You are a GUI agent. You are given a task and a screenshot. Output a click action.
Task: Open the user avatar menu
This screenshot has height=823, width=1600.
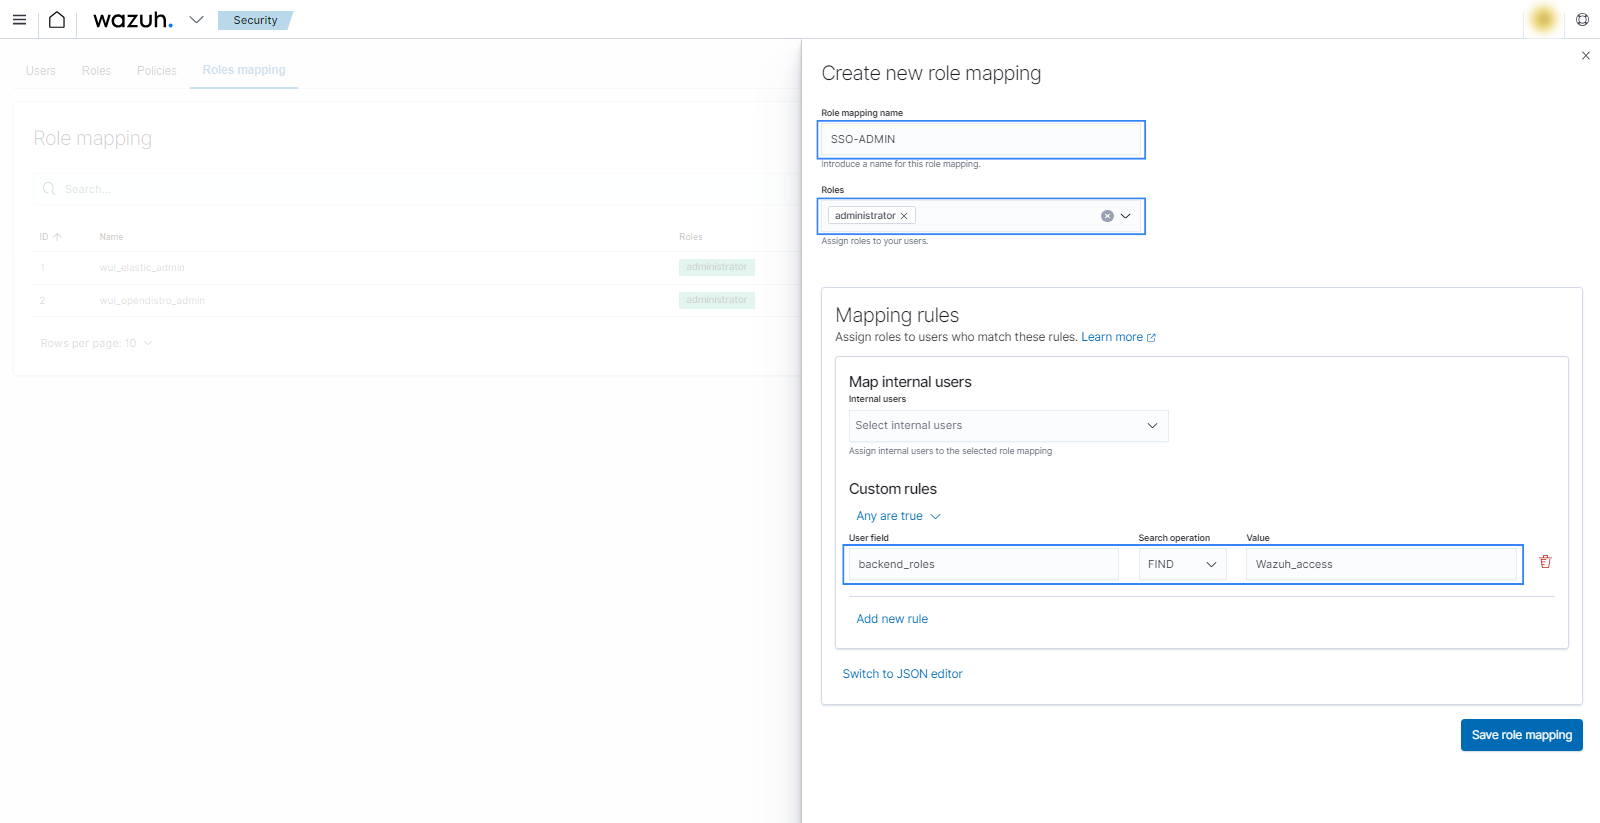(x=1543, y=19)
